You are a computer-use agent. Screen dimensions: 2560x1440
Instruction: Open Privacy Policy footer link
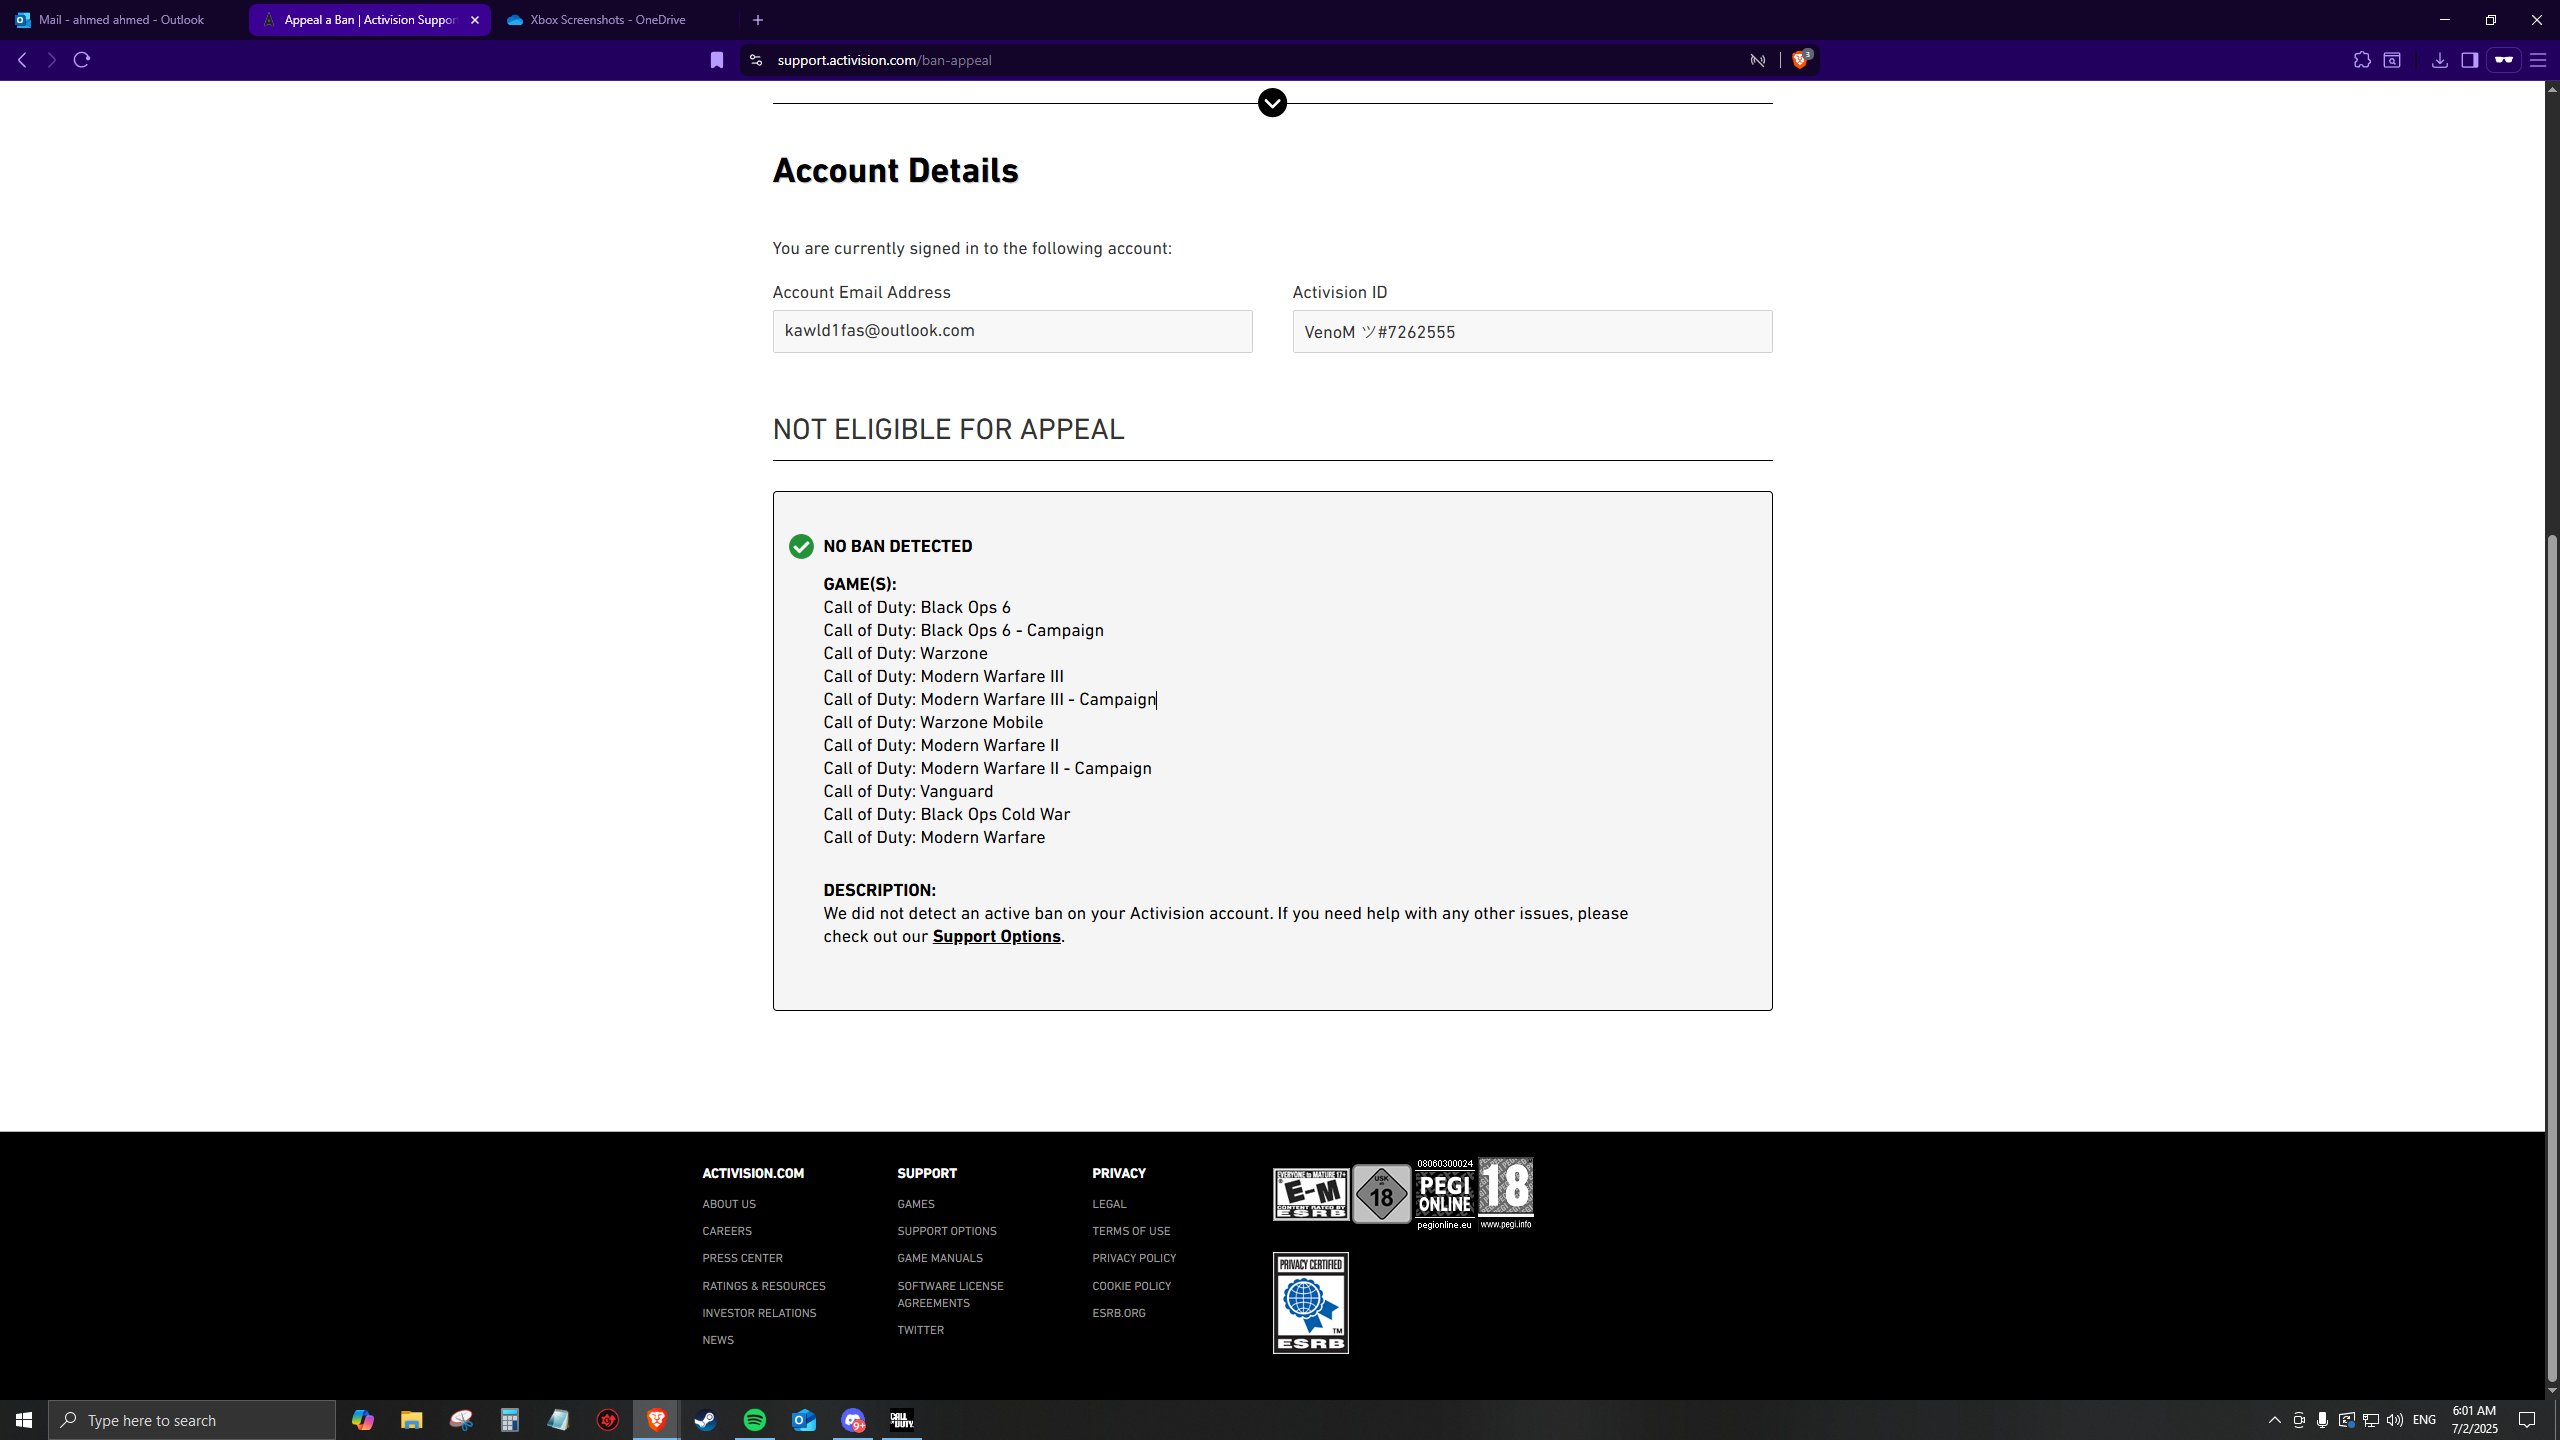point(1134,1258)
